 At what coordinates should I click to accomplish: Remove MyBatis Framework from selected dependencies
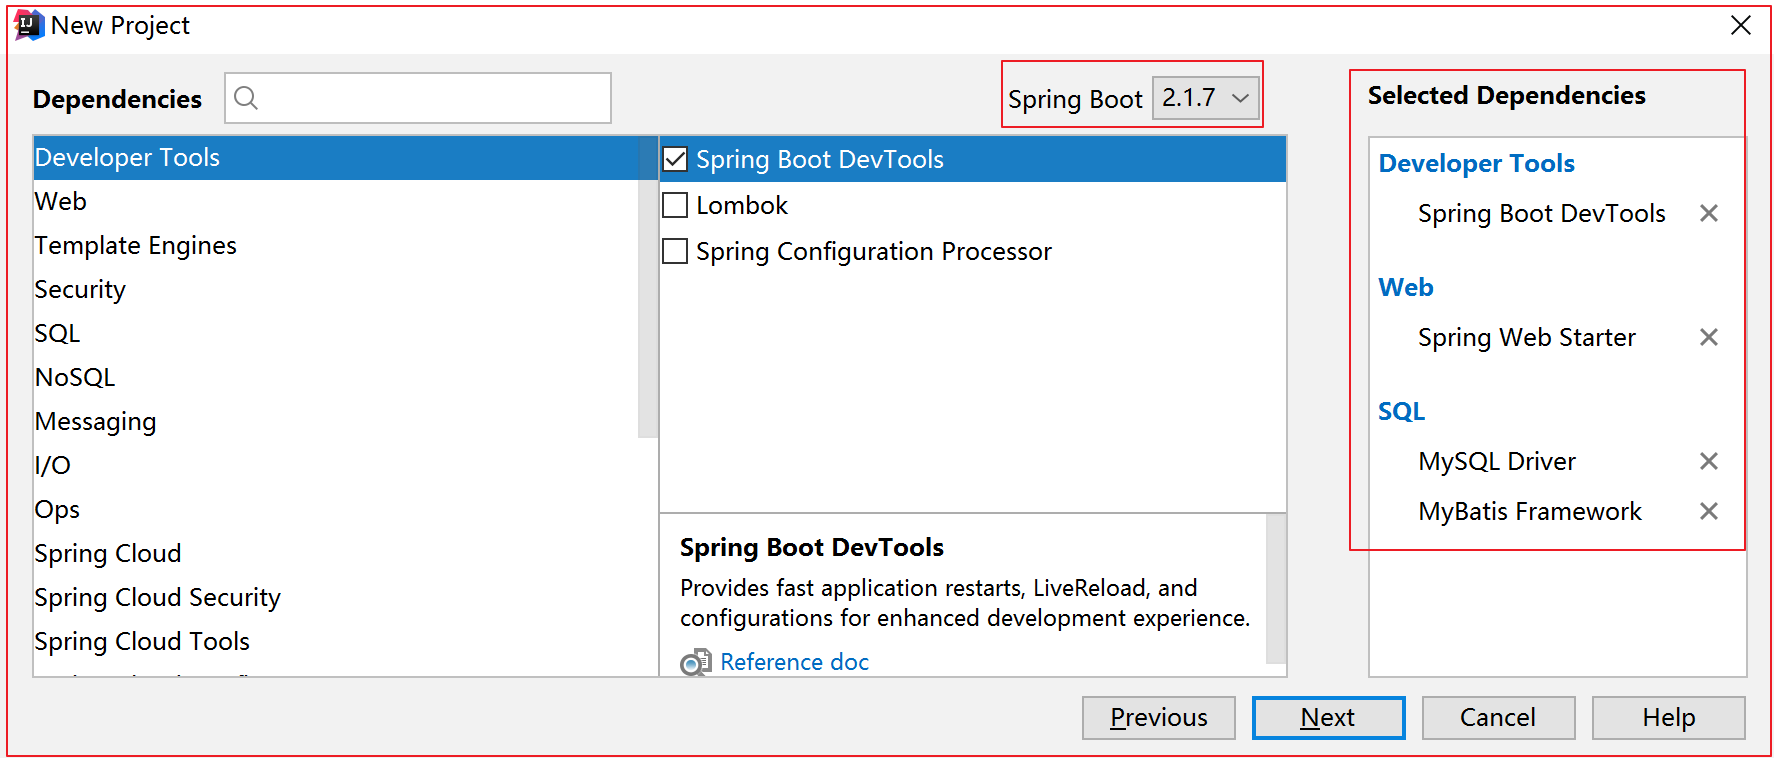point(1709,511)
